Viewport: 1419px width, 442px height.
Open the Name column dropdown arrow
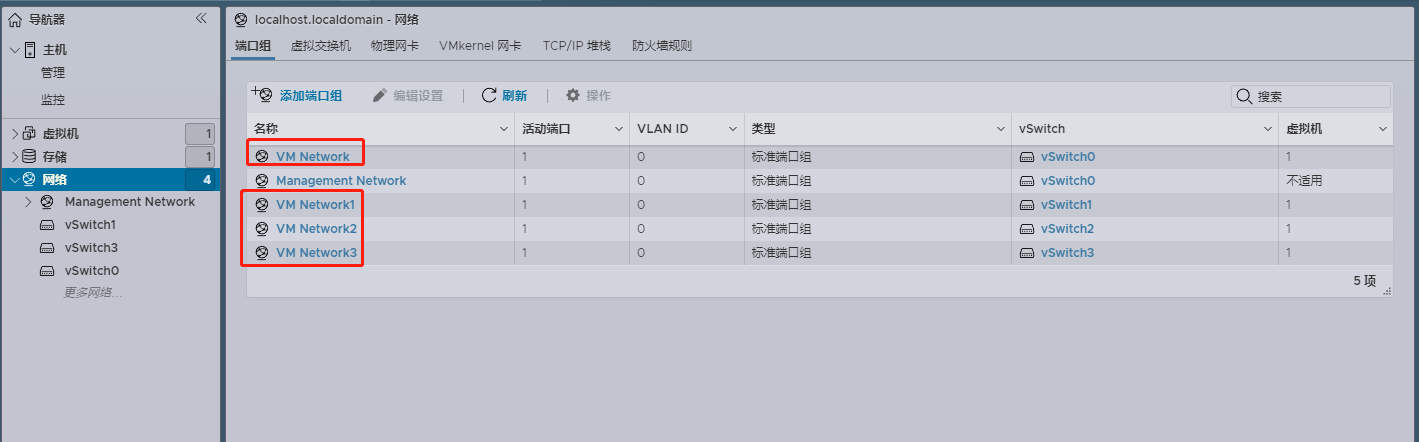pos(504,130)
